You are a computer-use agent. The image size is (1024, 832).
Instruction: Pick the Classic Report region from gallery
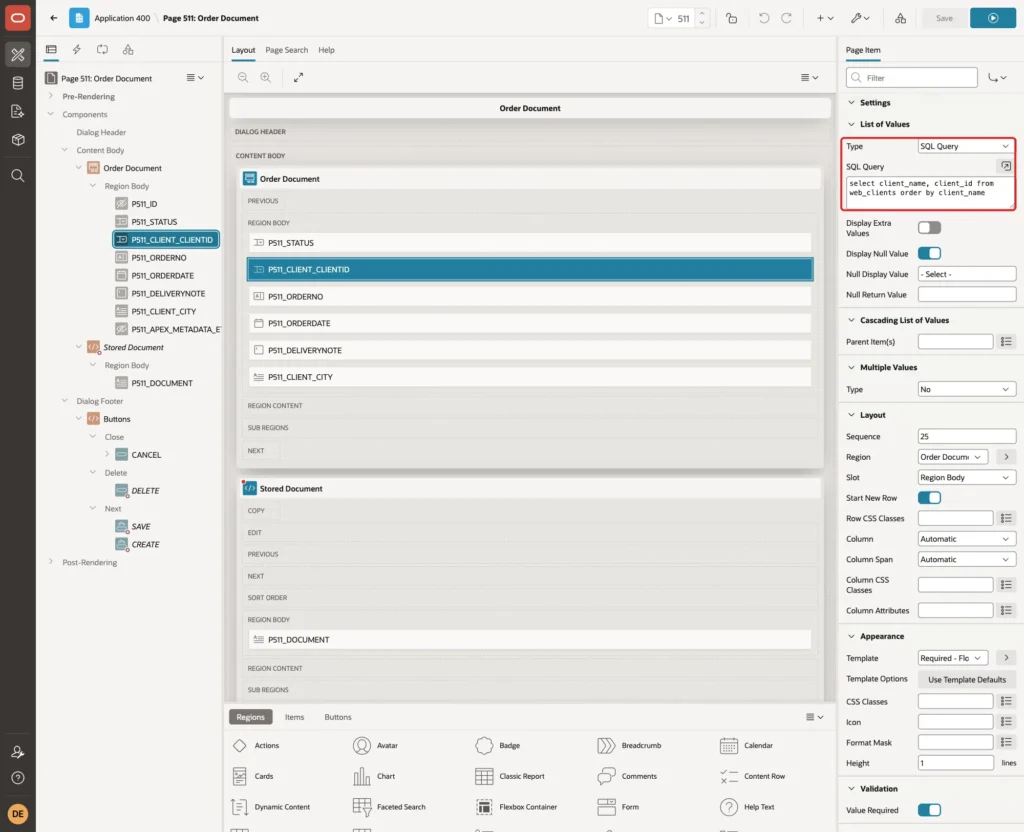510,776
